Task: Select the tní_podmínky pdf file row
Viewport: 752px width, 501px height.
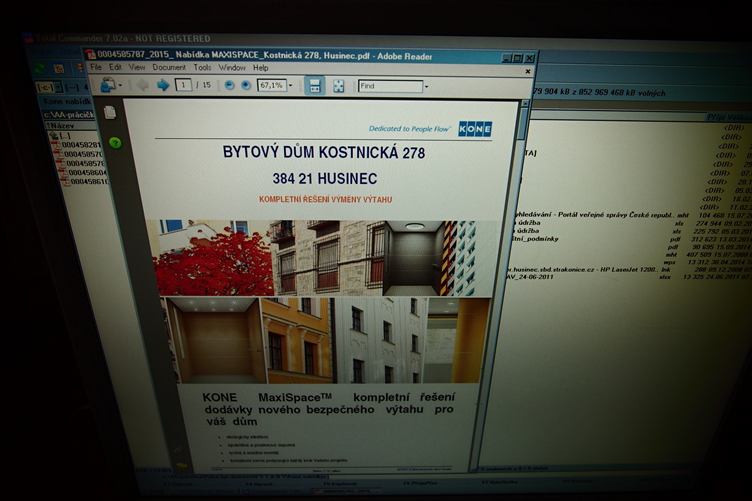Action: click(x=630, y=239)
